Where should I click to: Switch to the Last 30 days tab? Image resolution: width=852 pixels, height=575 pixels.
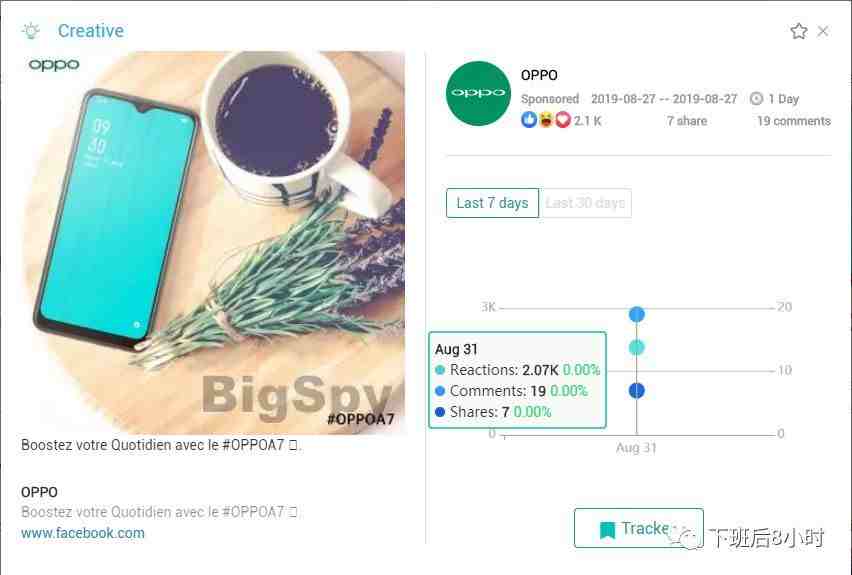586,203
